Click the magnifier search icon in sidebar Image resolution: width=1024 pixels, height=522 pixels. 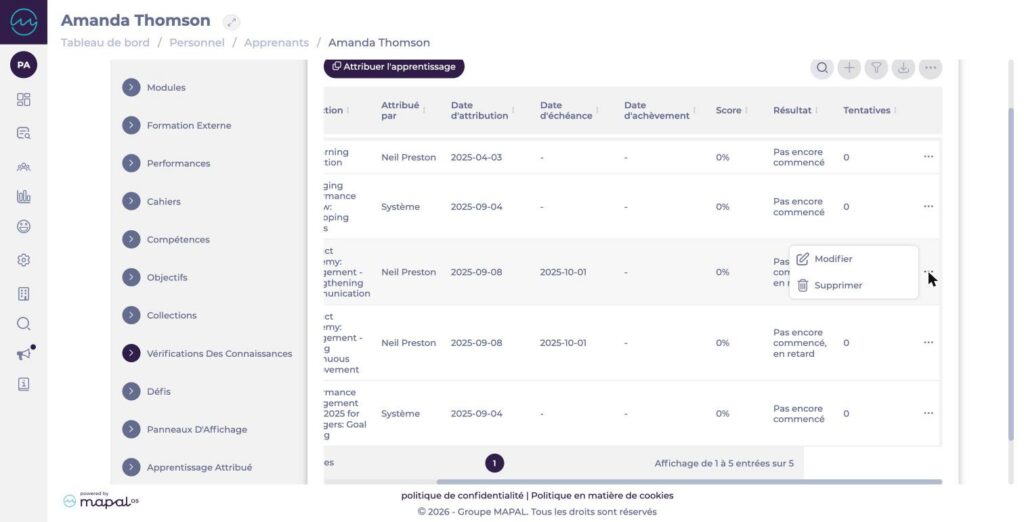(x=24, y=324)
